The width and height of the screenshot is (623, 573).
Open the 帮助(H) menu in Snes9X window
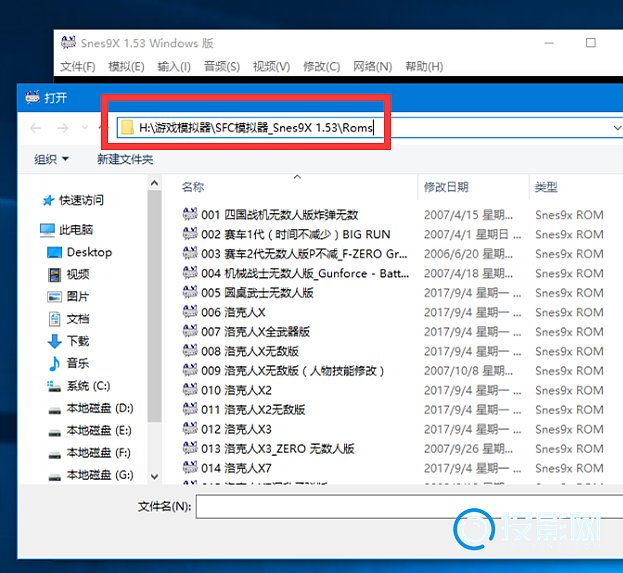424,66
